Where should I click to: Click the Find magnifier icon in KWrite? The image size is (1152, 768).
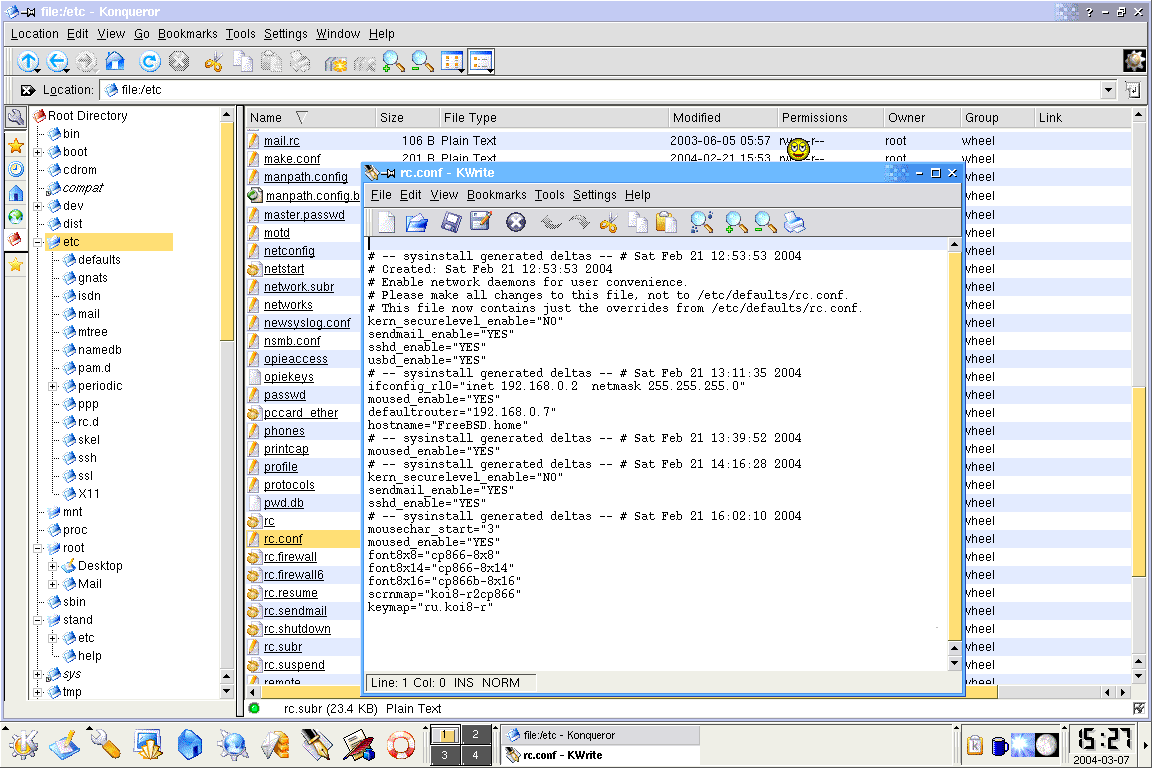point(701,222)
